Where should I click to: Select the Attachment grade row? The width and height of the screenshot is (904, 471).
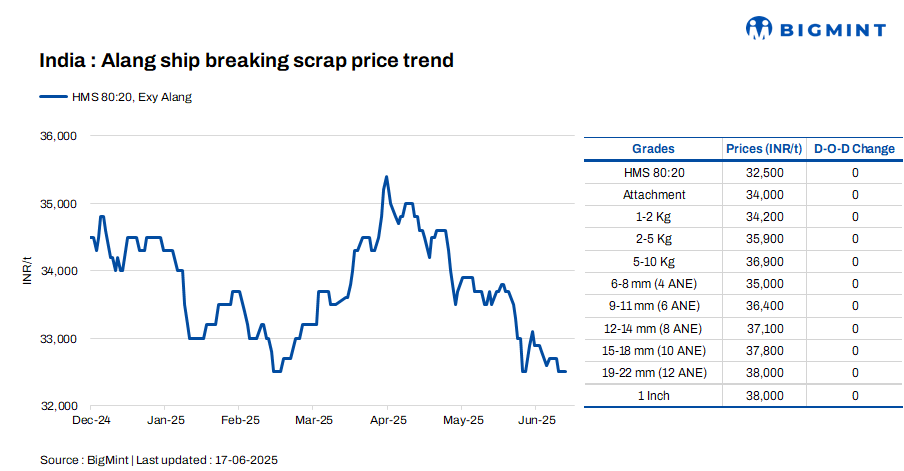click(654, 195)
